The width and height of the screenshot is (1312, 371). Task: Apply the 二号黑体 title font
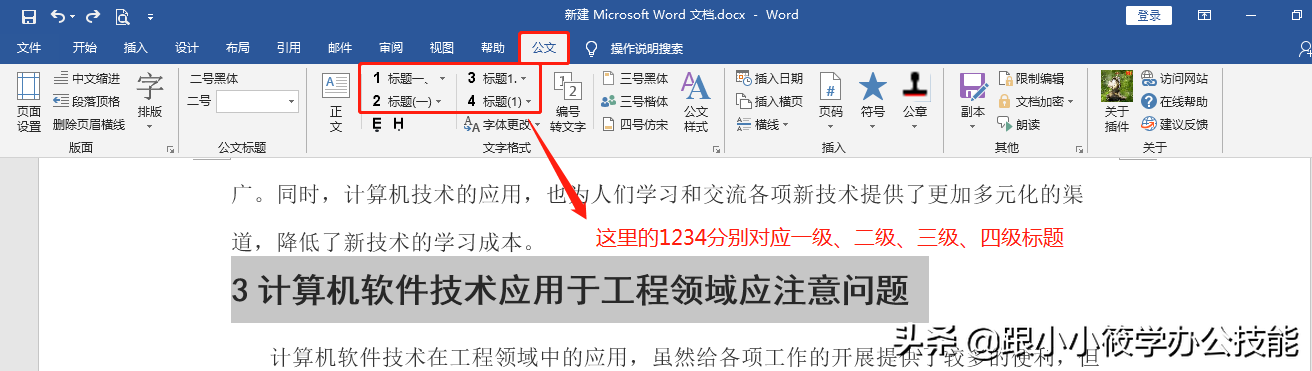213,78
